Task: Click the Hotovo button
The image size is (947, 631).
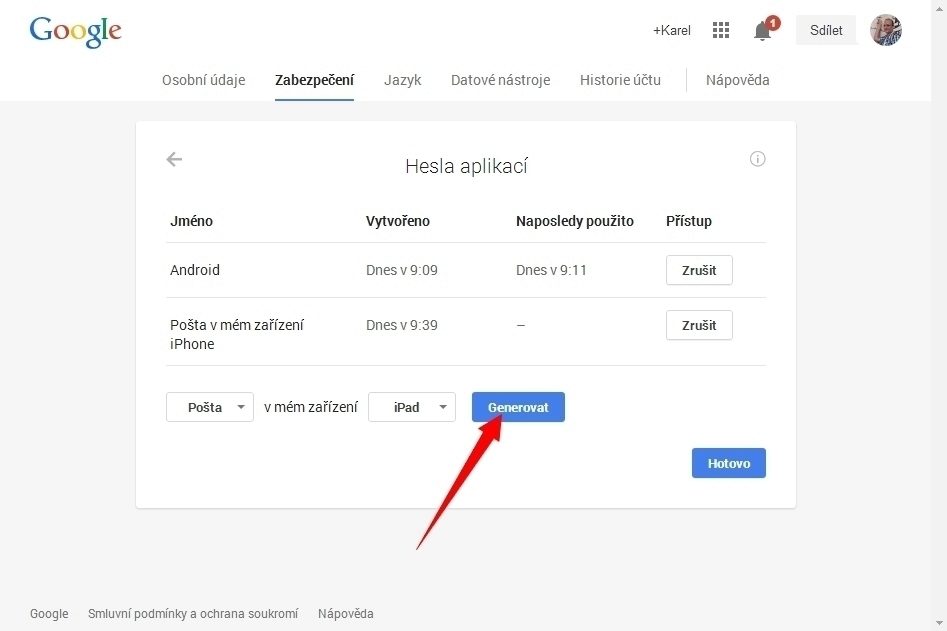Action: (728, 463)
